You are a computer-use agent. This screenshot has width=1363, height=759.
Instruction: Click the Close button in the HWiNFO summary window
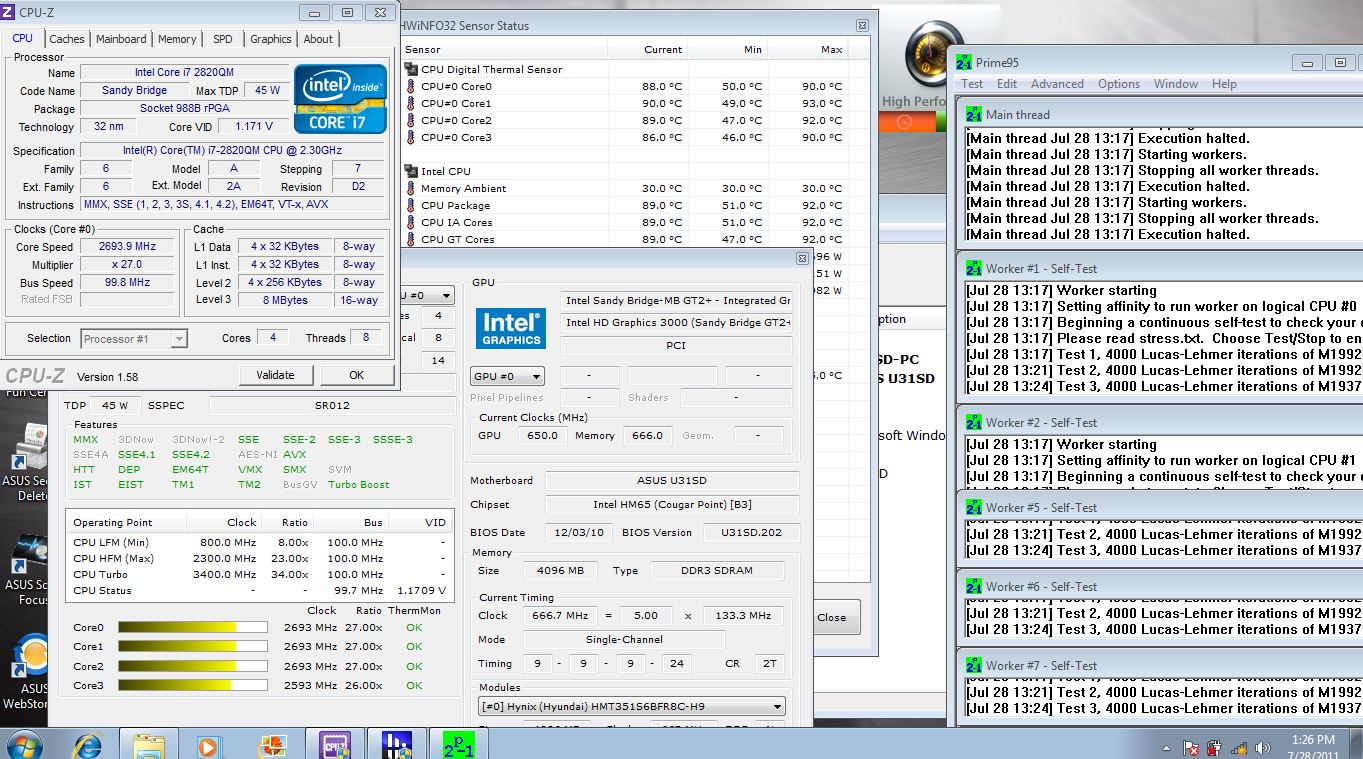click(x=831, y=617)
